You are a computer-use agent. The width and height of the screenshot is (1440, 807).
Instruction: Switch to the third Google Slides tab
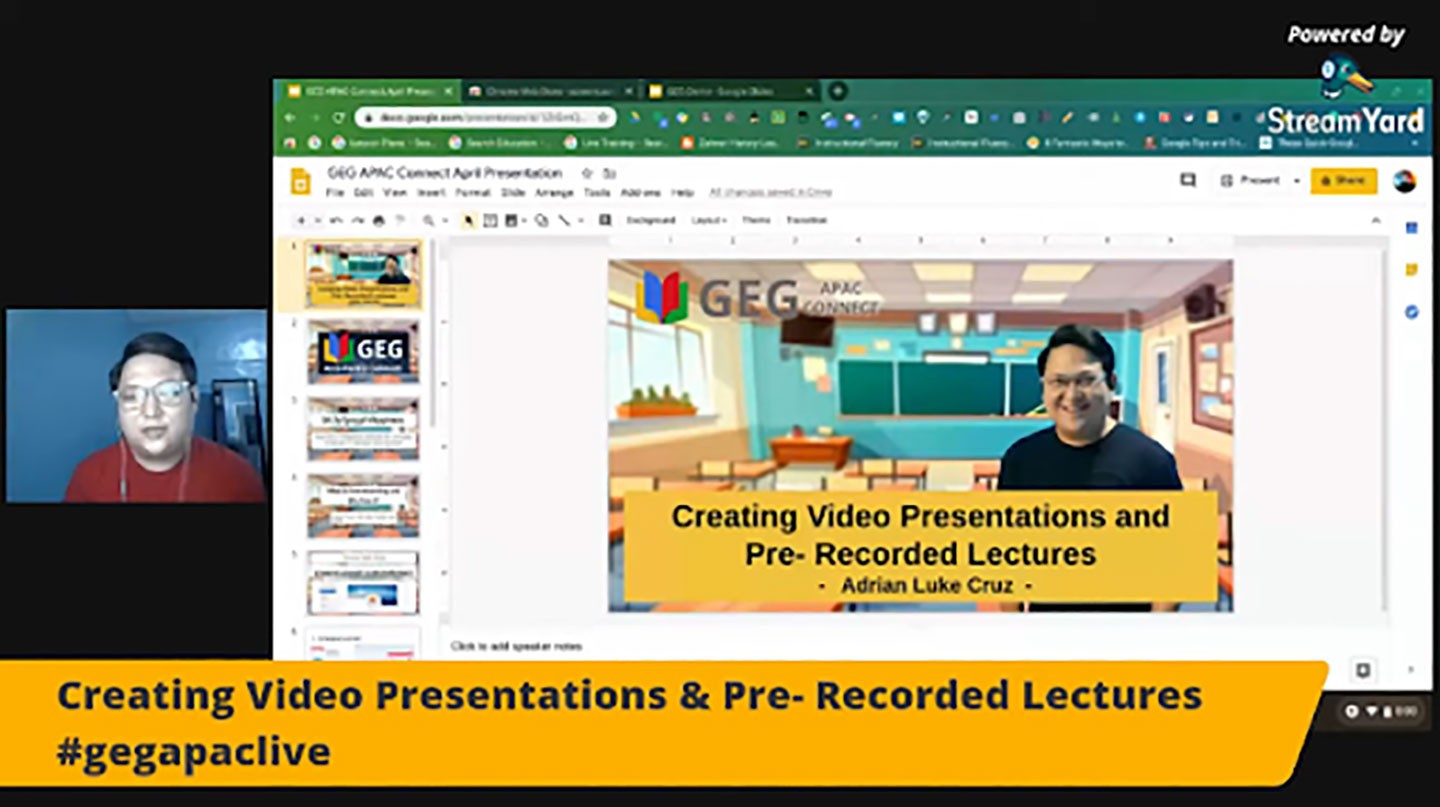click(730, 91)
